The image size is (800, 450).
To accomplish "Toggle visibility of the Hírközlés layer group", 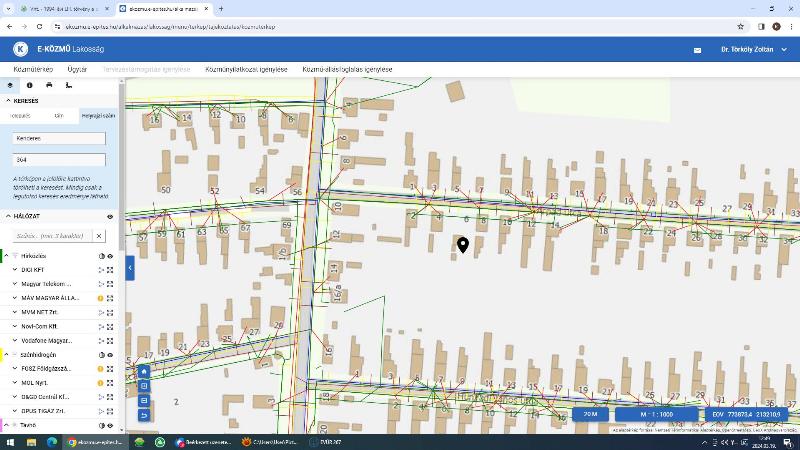I will coord(110,256).
